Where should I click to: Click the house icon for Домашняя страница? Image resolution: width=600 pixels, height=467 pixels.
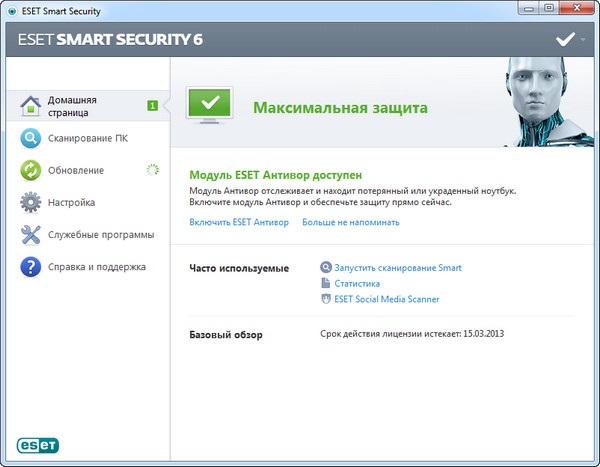[x=31, y=106]
